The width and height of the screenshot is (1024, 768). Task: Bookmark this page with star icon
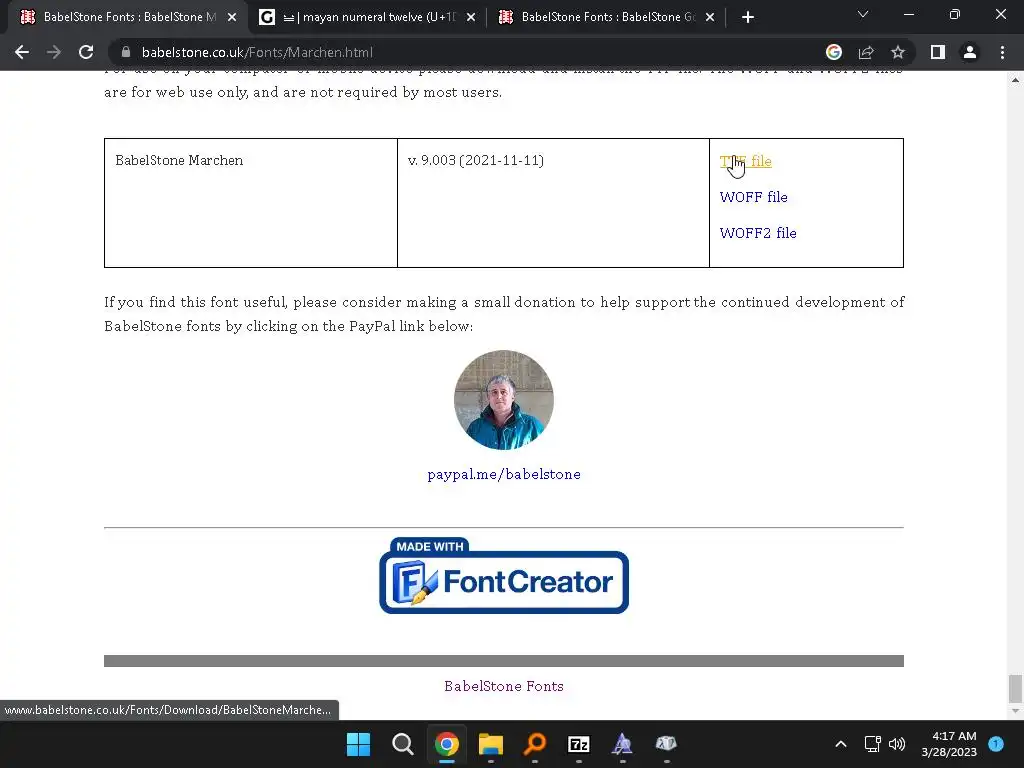(x=898, y=52)
